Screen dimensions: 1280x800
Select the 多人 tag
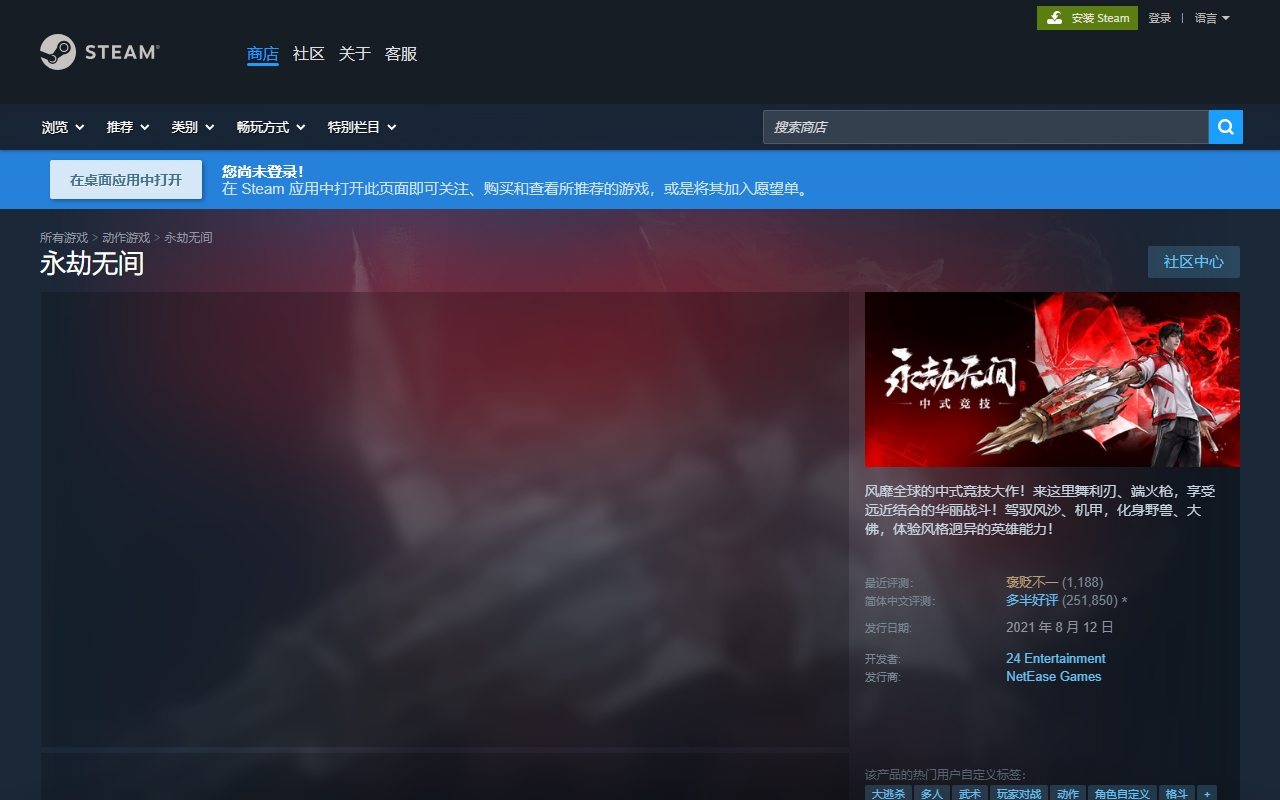click(x=932, y=793)
